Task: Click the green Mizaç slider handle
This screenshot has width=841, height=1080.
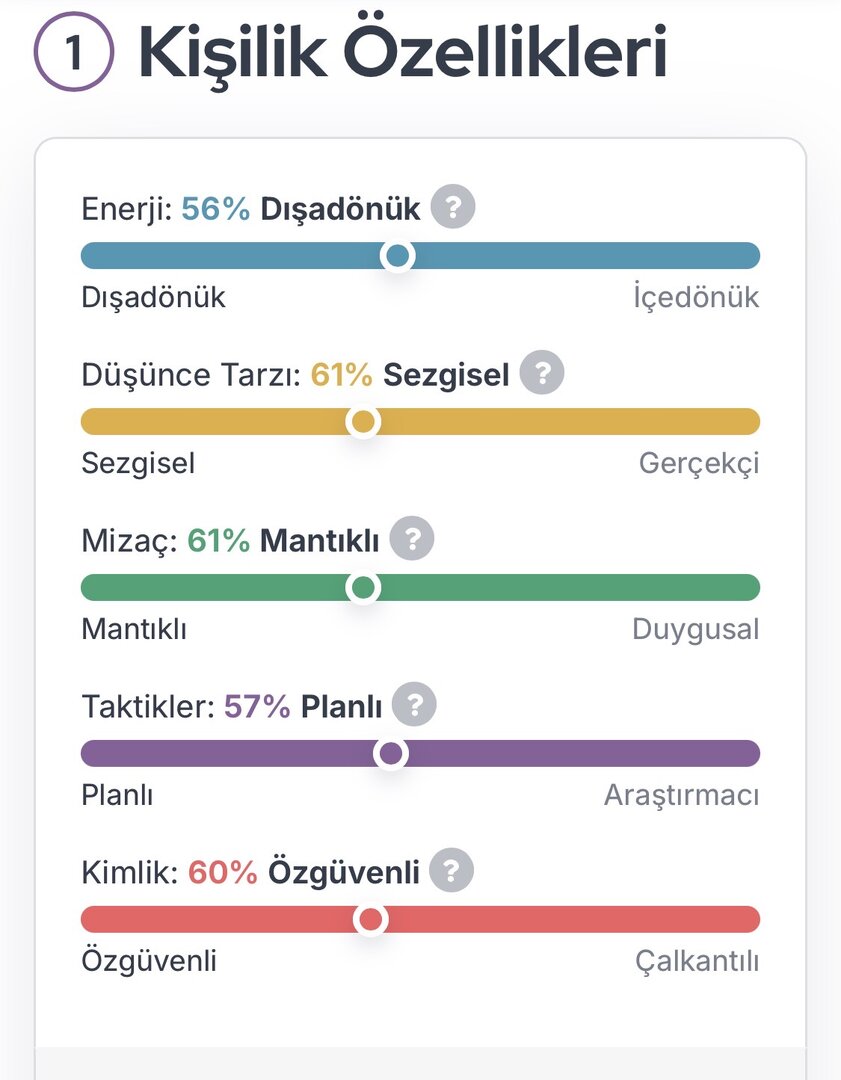Action: point(363,587)
